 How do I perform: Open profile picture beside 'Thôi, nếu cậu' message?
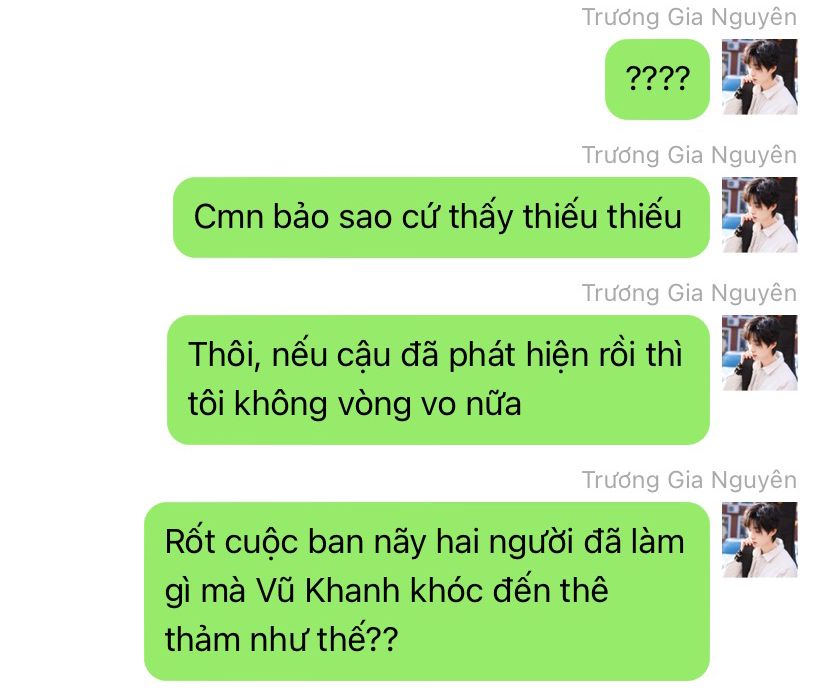pyautogui.click(x=759, y=353)
